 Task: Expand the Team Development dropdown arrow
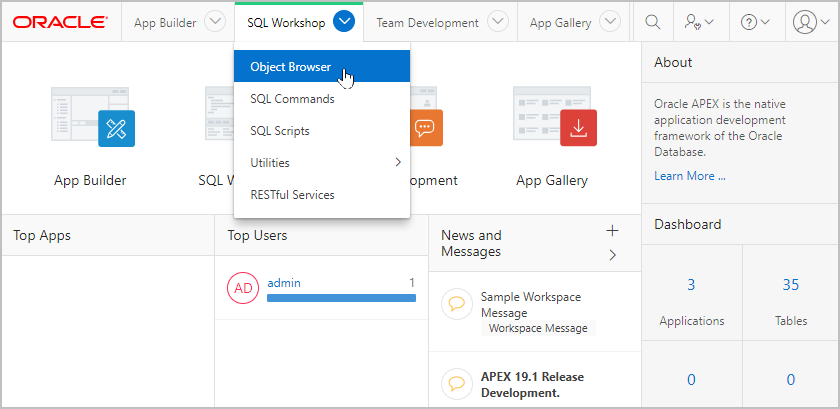pyautogui.click(x=498, y=23)
